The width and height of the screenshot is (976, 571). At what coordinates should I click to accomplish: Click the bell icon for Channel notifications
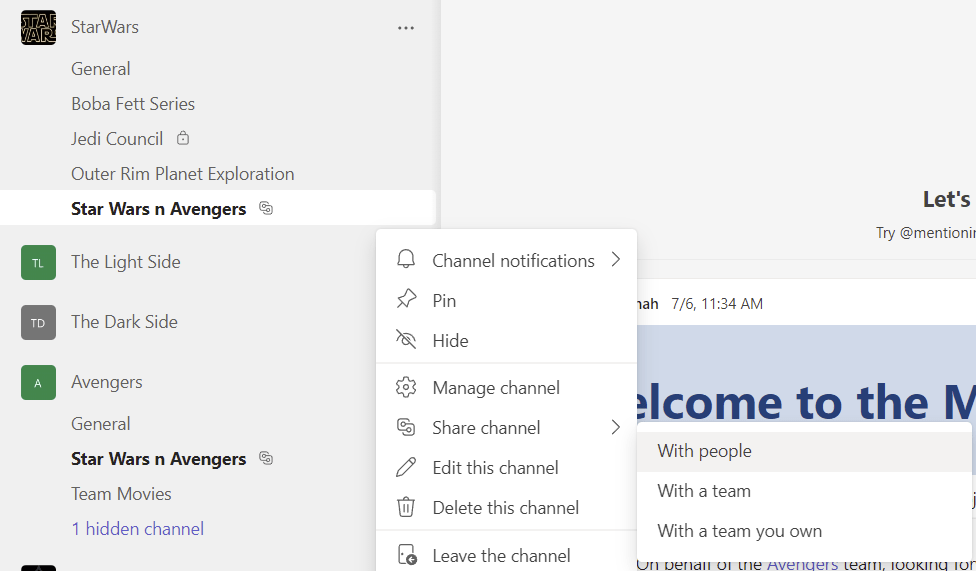[406, 260]
